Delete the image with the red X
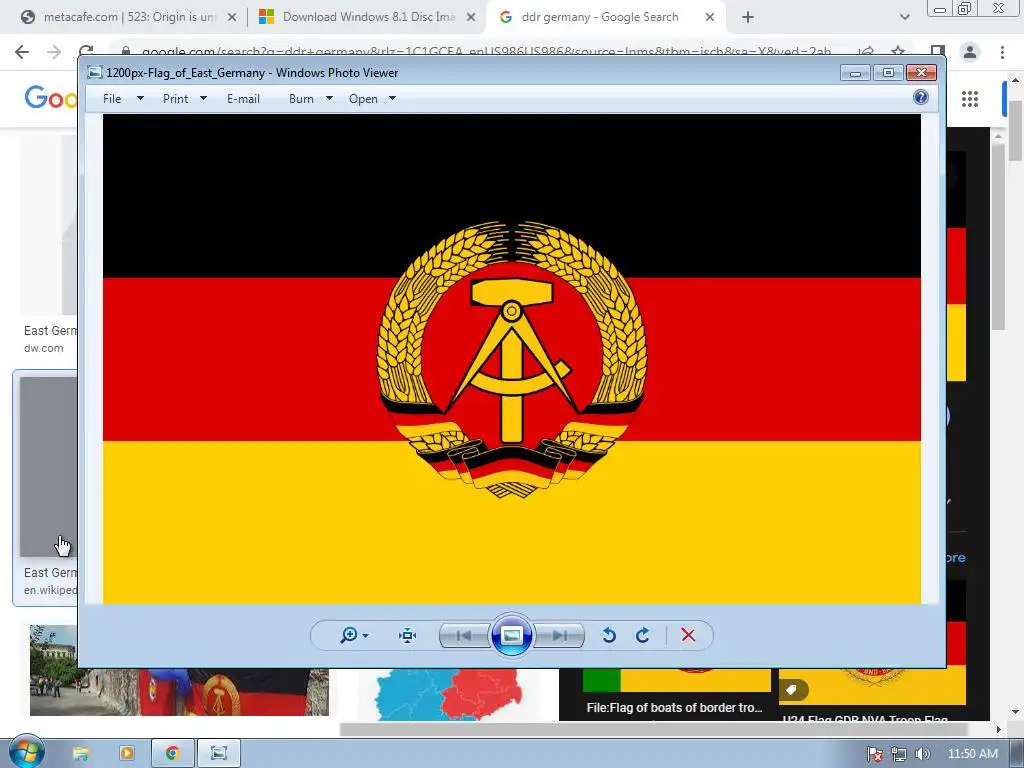The image size is (1024, 768). point(688,635)
